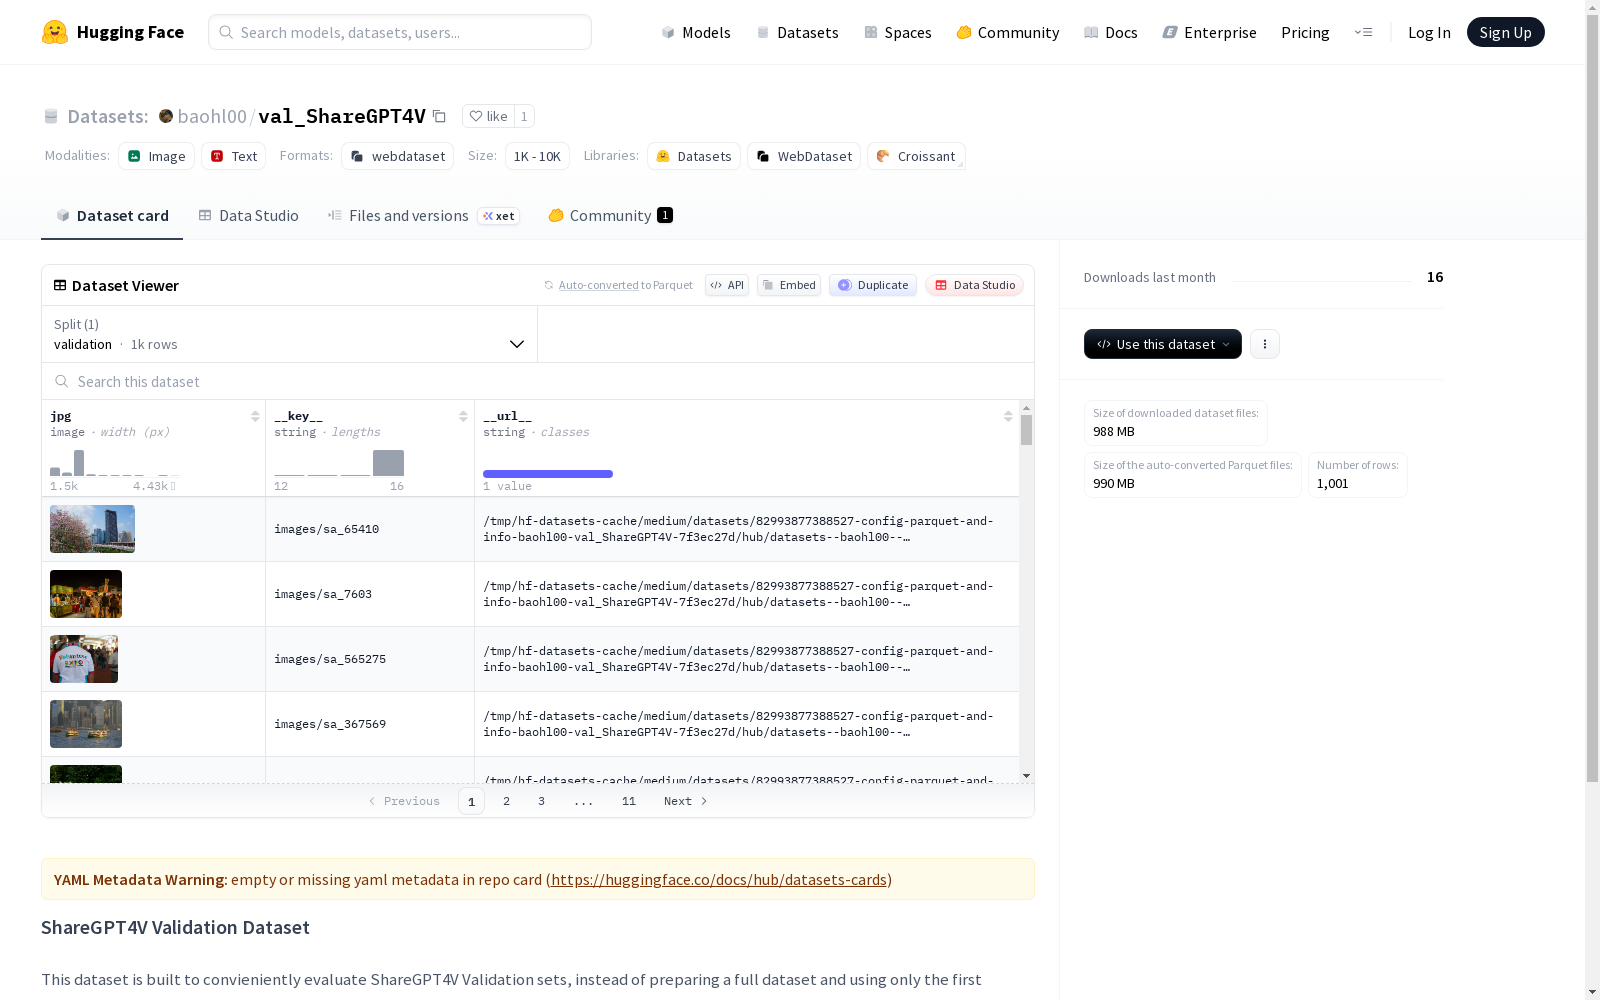This screenshot has height=1000, width=1600.
Task: Click the blue __url__ class distribution bar
Action: [548, 474]
